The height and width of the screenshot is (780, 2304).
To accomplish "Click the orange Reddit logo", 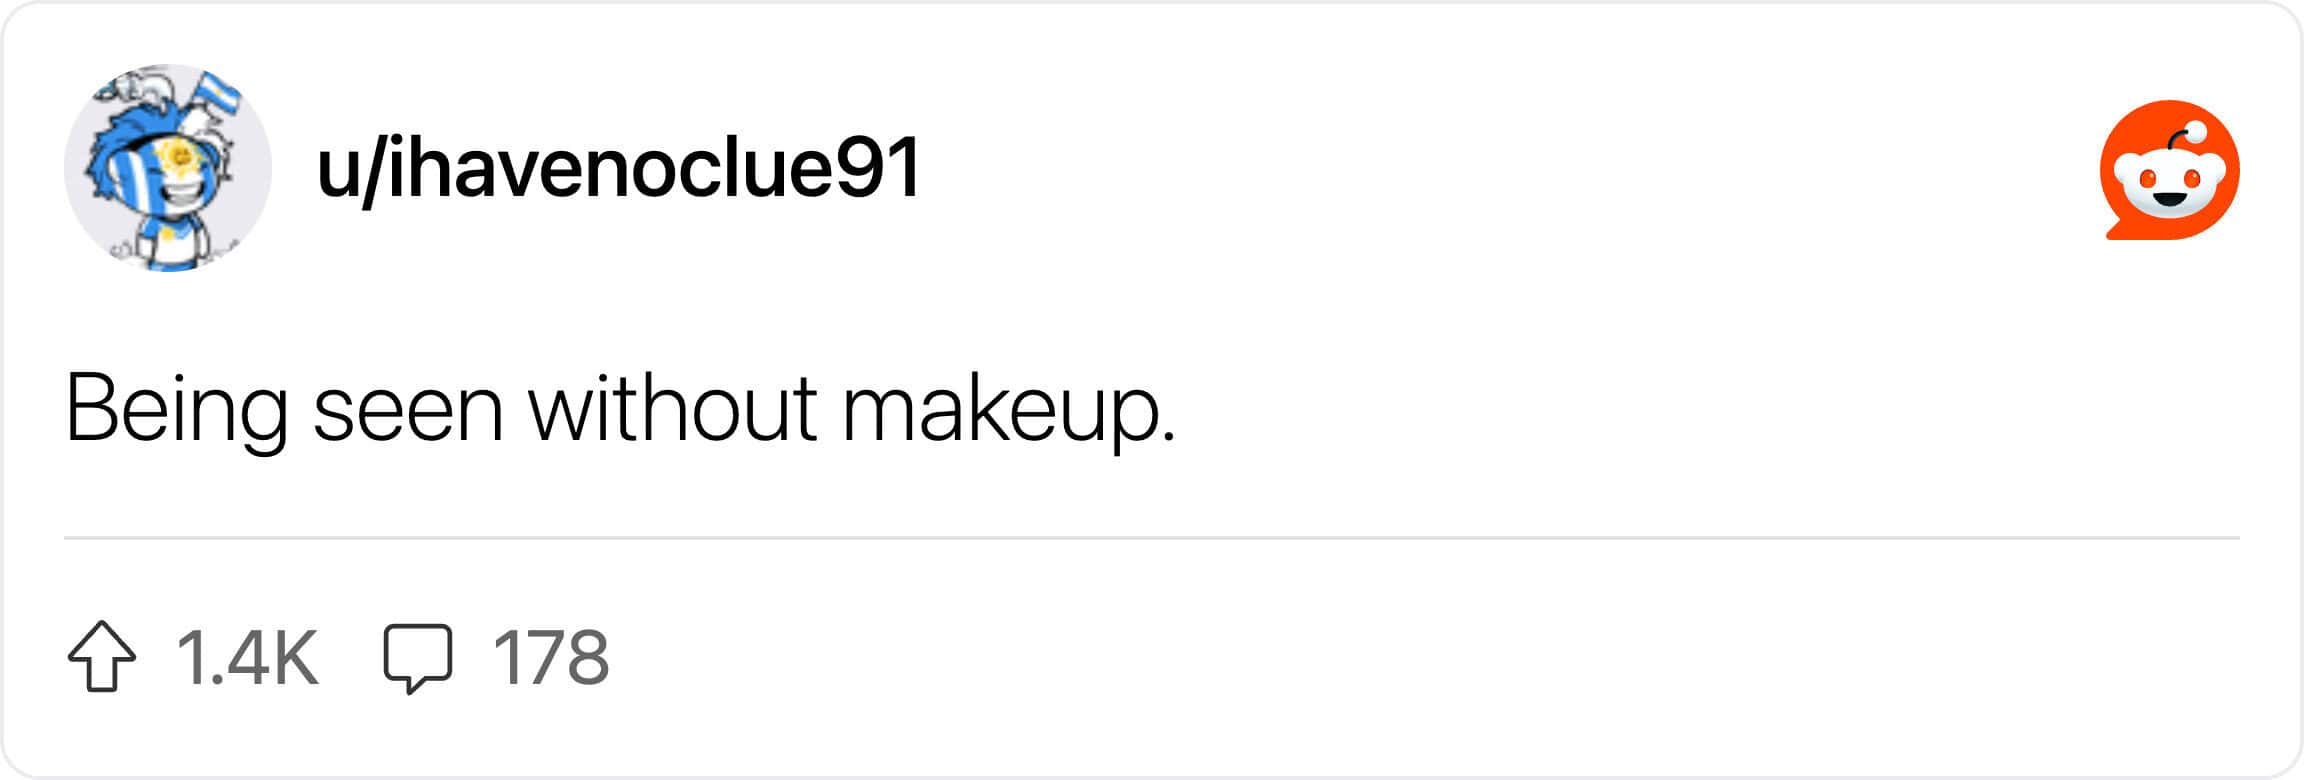I will point(2169,170).
